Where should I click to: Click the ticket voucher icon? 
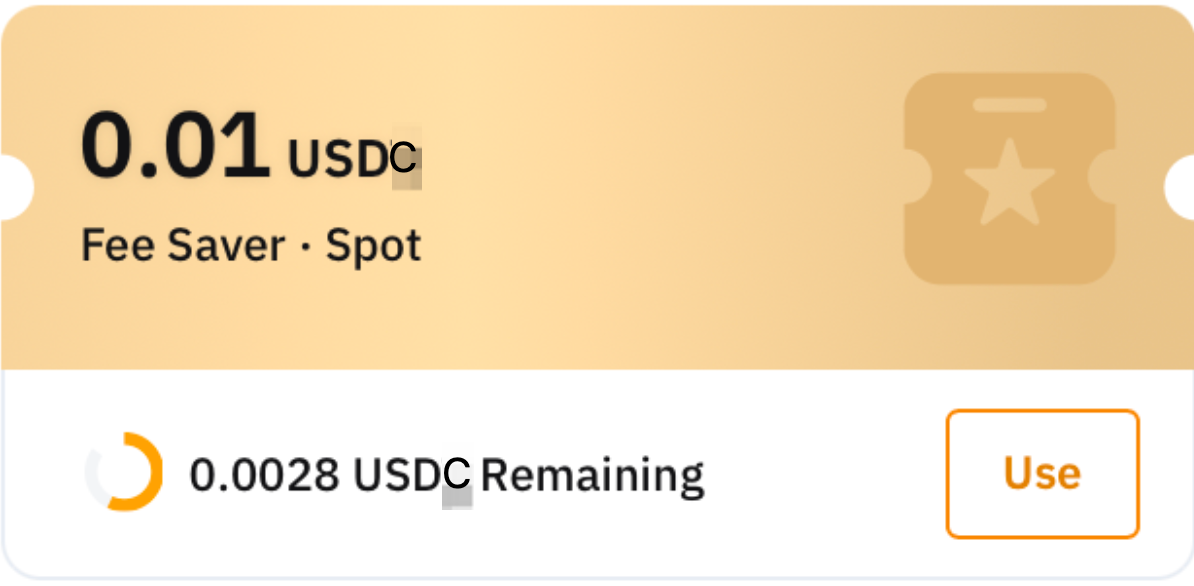coord(1009,178)
